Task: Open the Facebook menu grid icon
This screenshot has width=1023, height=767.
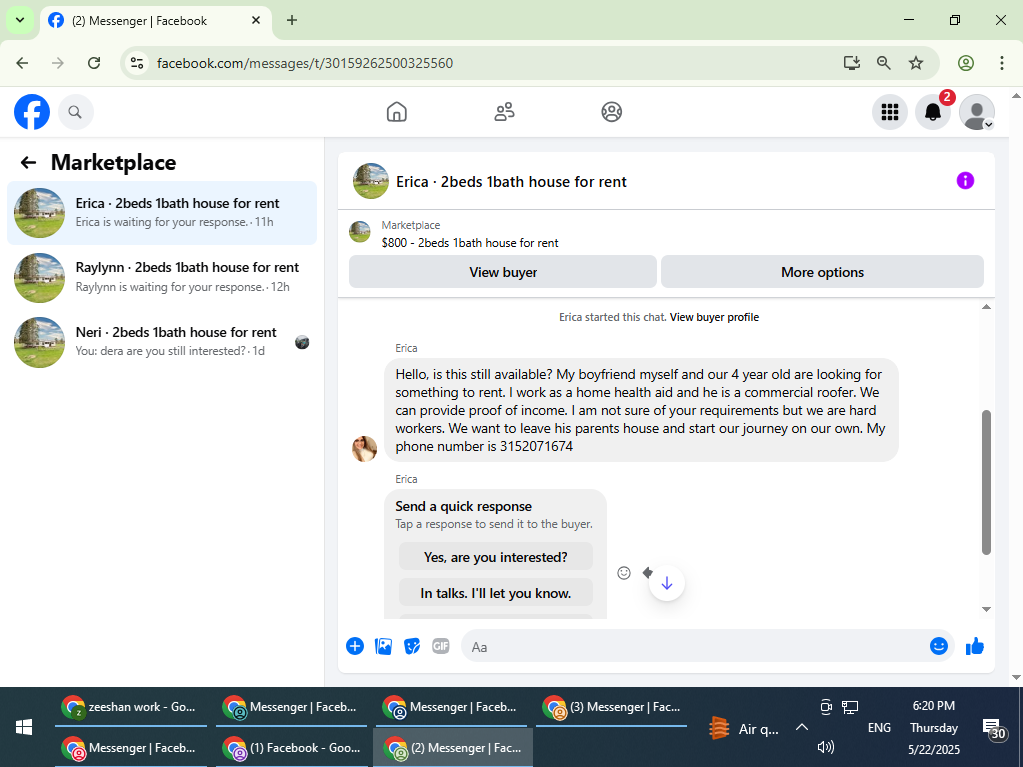Action: pos(890,112)
